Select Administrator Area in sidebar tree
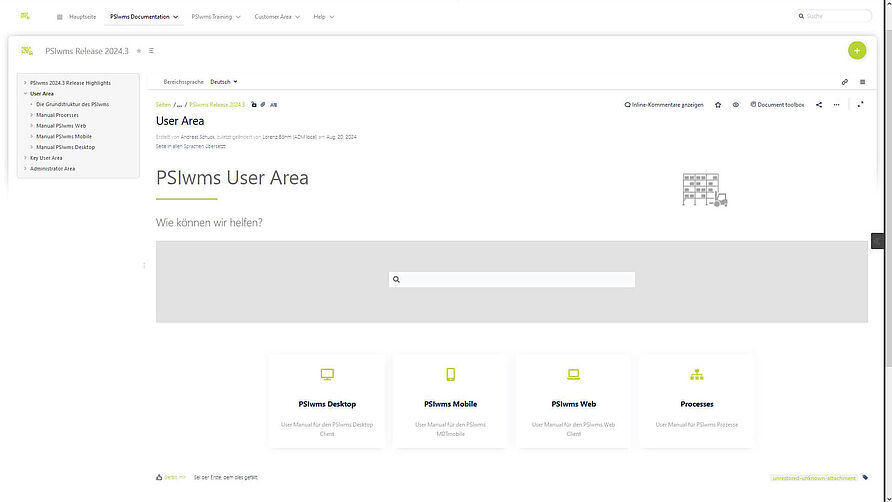 click(52, 168)
